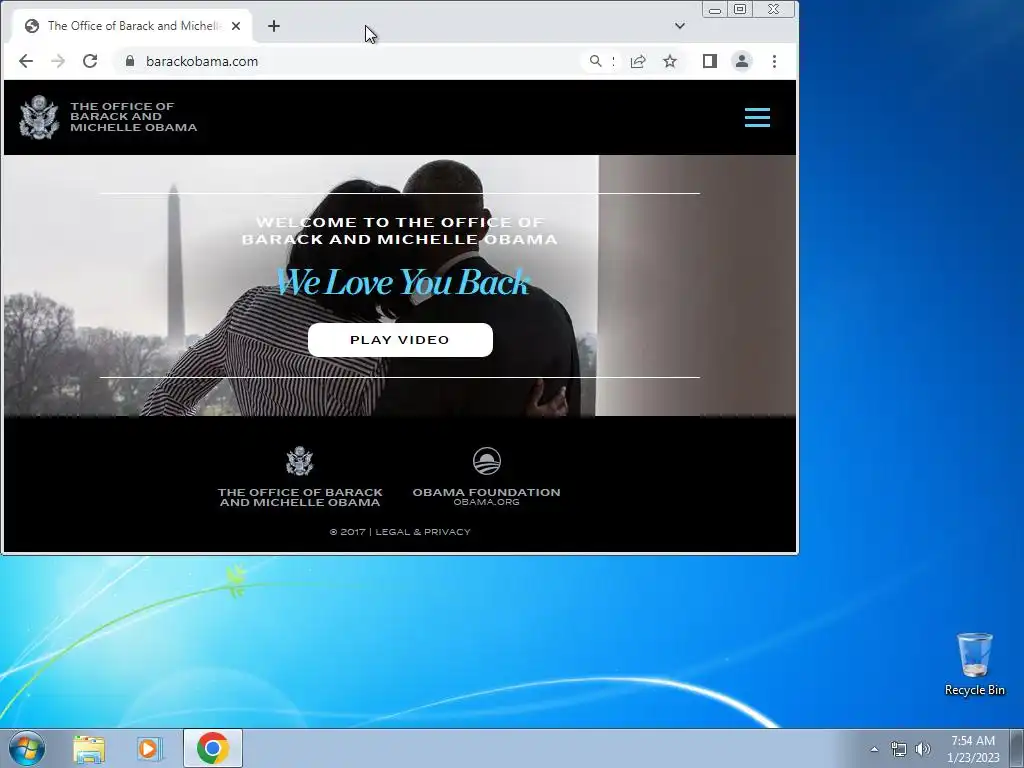Go back using the browser back arrow
Screen dimensions: 1024x768
pyautogui.click(x=26, y=61)
